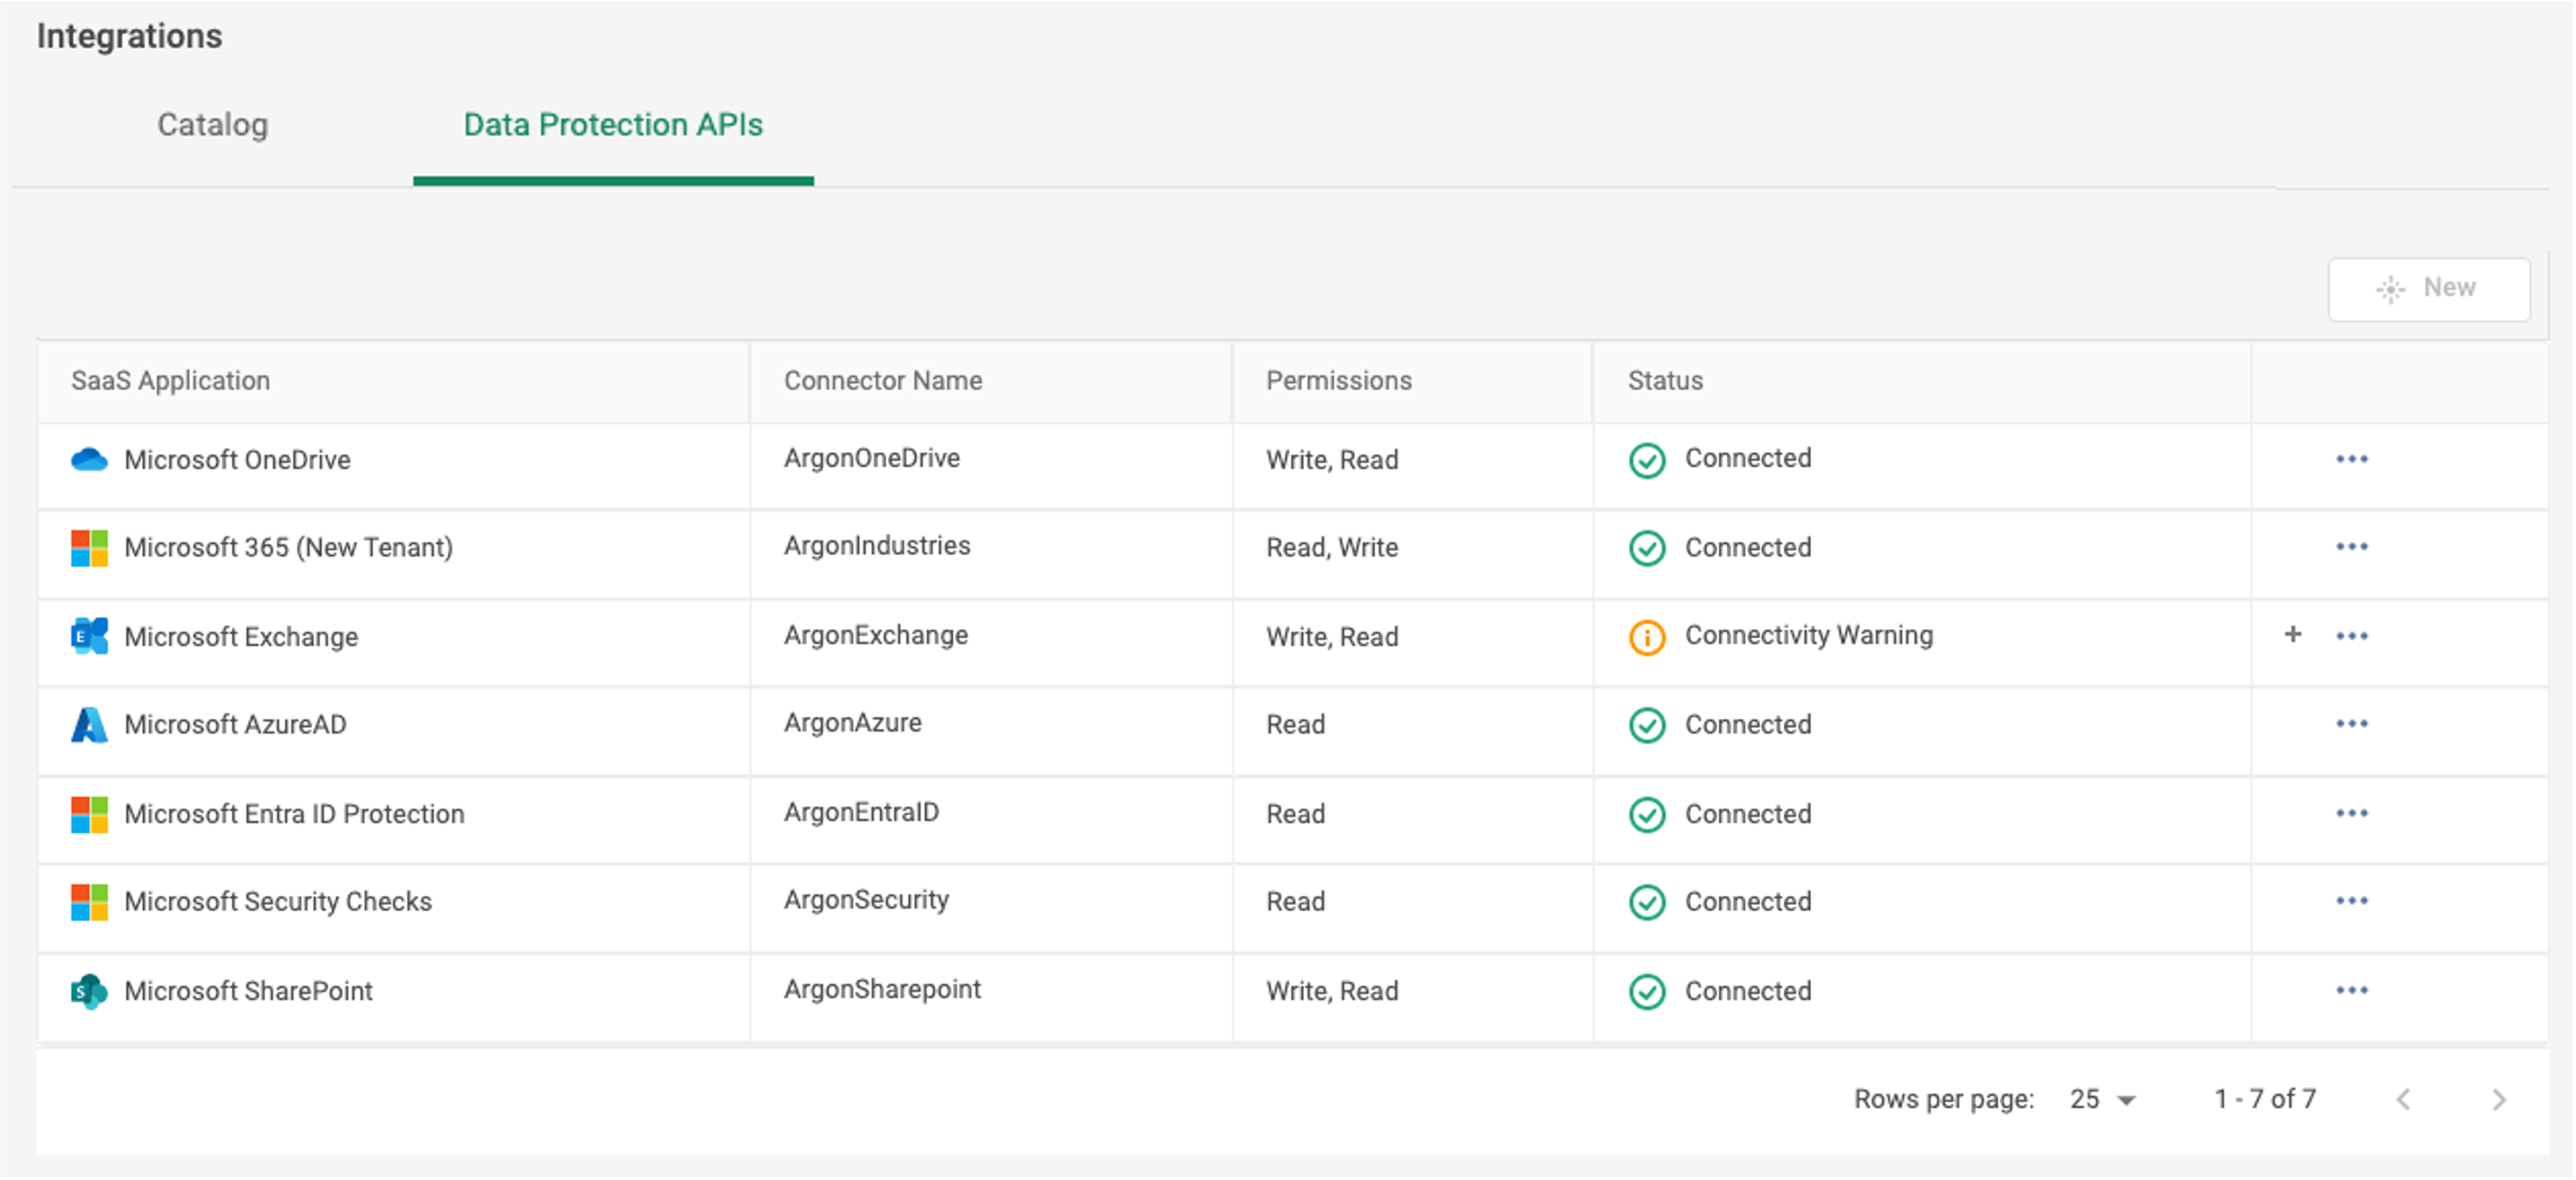Click the Microsoft Security Checks logo icon
The image size is (2576, 1180).
coord(88,903)
